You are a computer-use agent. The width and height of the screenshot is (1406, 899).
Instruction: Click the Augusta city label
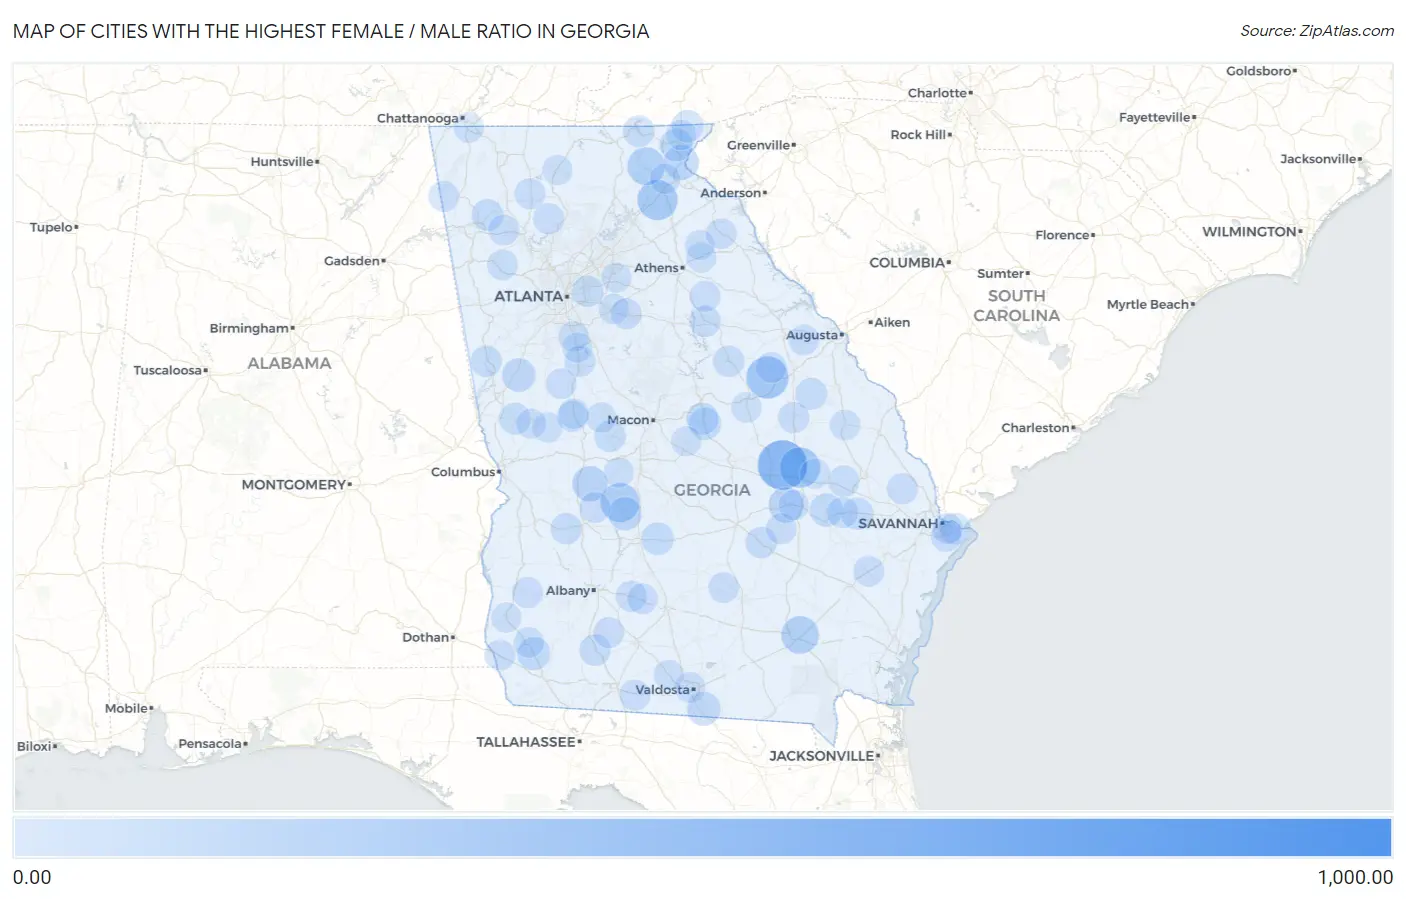pos(812,335)
